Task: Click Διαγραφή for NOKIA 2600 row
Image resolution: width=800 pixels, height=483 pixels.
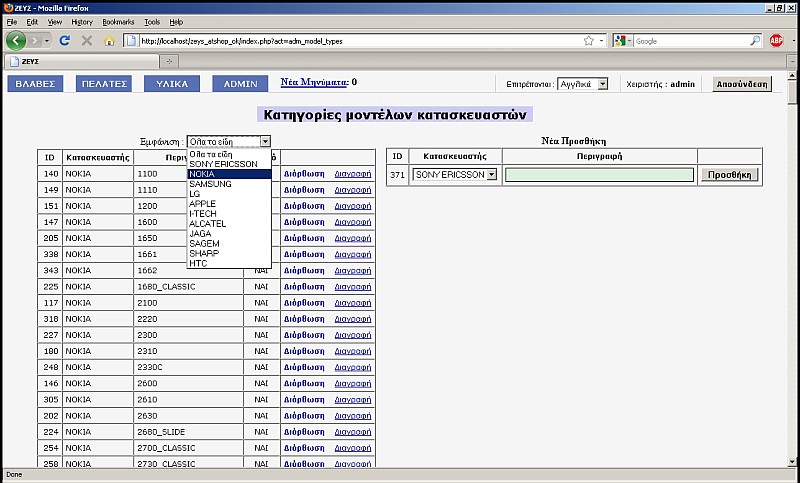Action: tap(353, 384)
